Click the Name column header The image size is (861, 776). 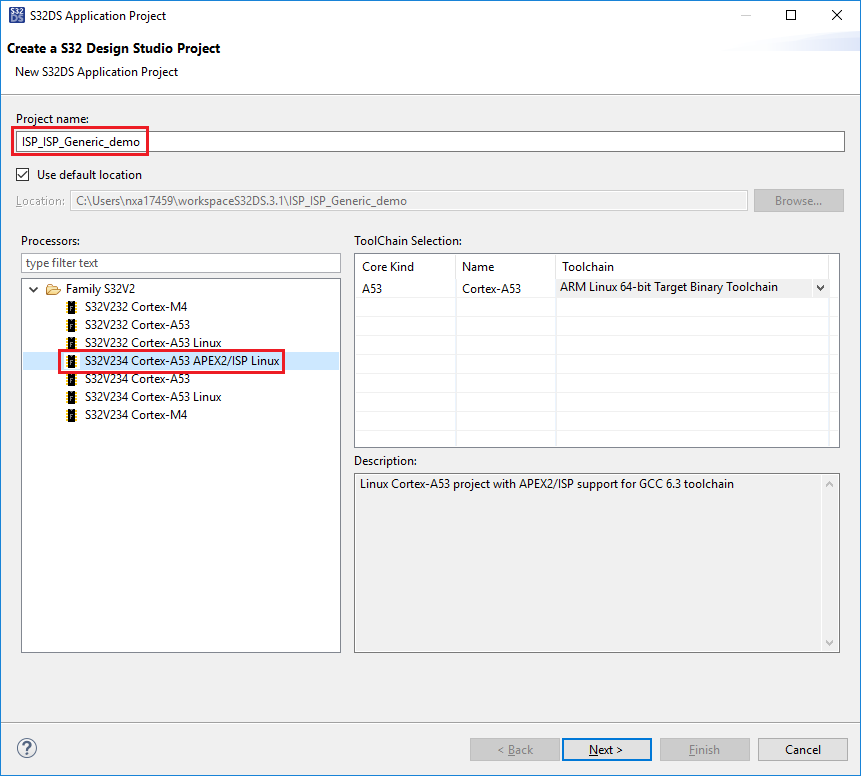[x=506, y=267]
